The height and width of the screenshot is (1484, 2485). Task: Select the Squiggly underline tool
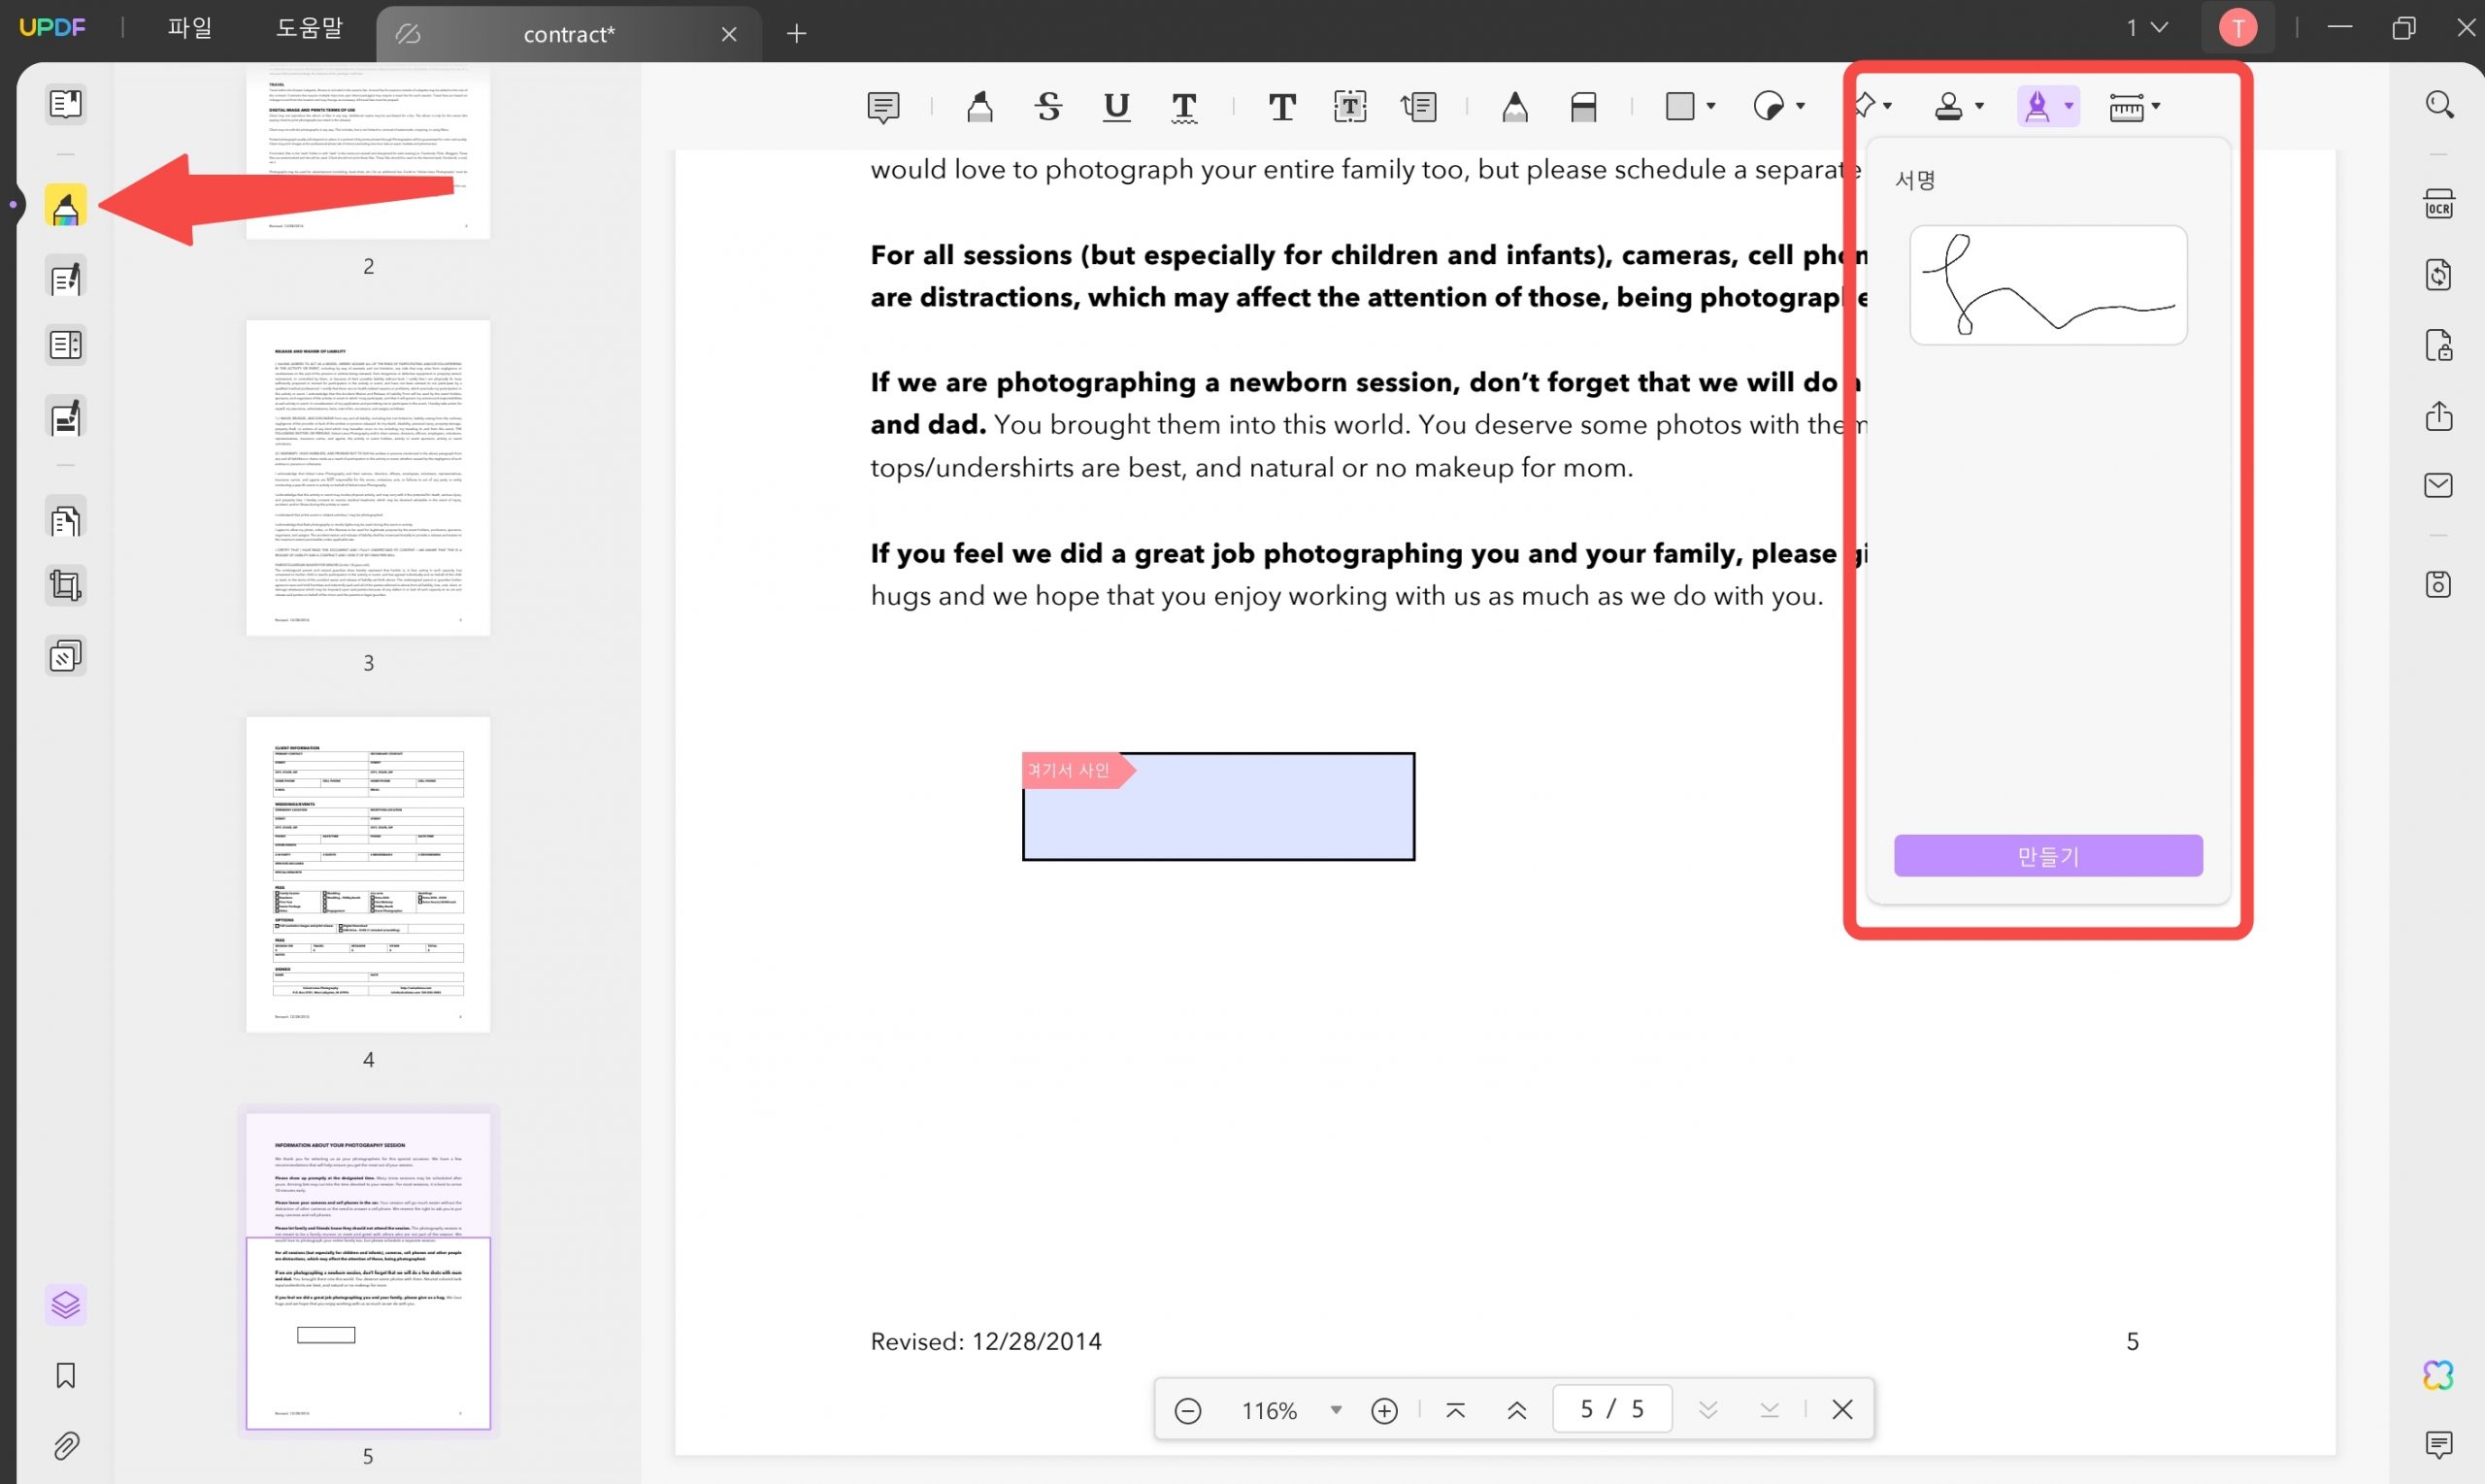(1184, 106)
